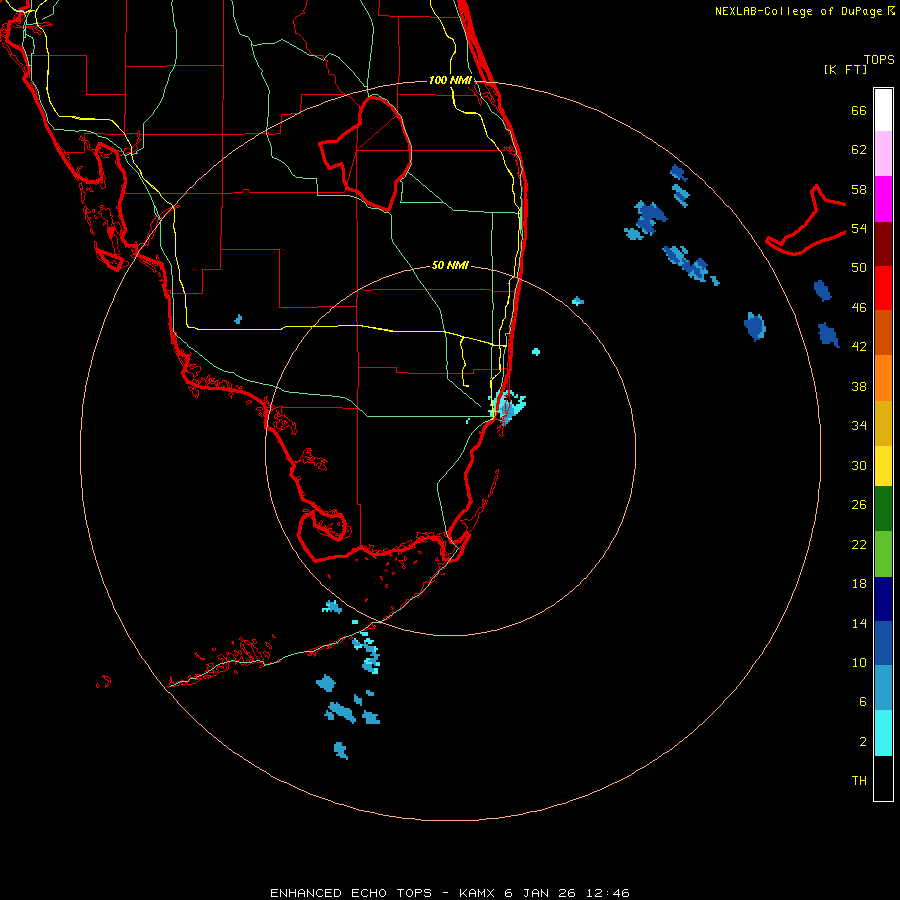Click the 46 value on the legend
900x900 pixels.
[859, 308]
